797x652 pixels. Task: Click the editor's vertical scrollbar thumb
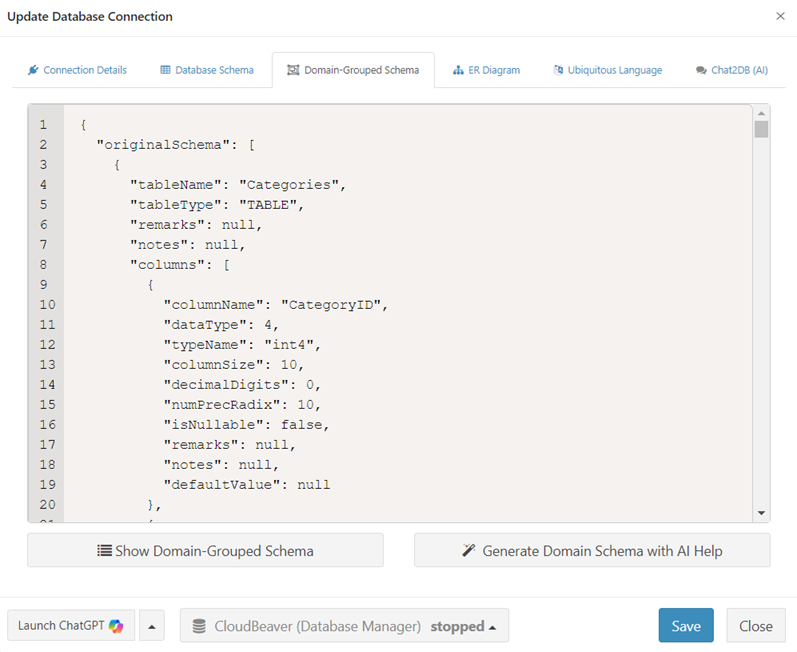pos(762,129)
